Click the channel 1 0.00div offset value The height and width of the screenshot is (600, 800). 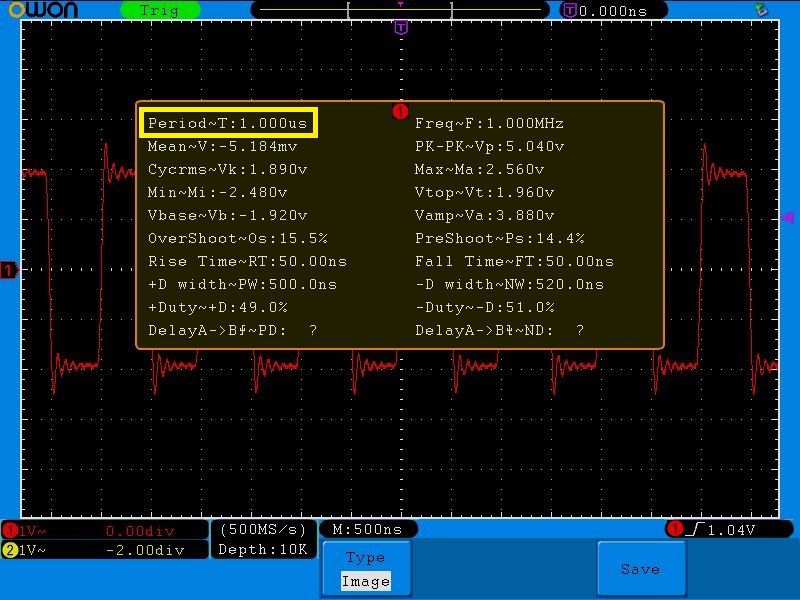[x=140, y=531]
